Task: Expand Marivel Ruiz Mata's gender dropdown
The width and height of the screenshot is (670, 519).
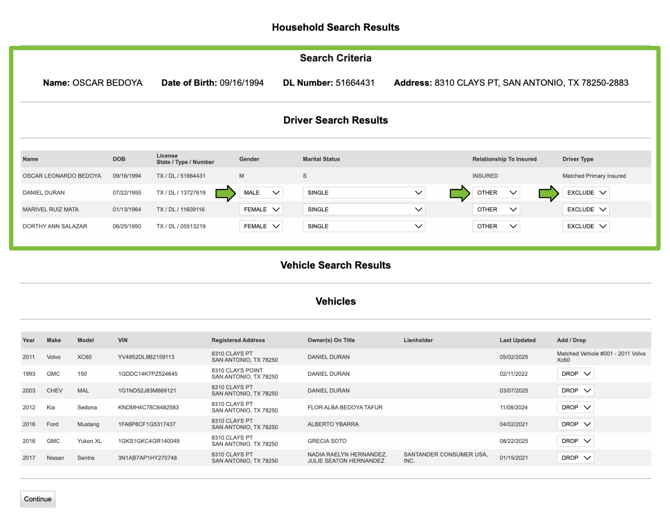Action: coord(262,210)
